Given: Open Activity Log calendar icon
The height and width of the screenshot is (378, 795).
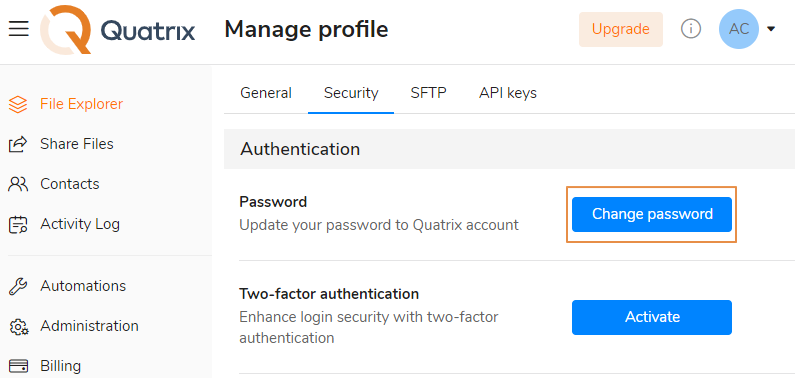Looking at the screenshot, I should coord(18,224).
